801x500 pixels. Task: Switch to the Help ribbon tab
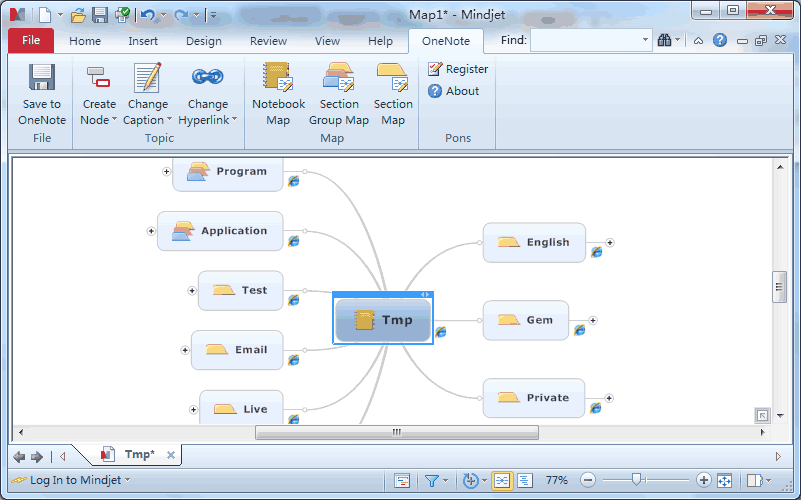tap(380, 41)
